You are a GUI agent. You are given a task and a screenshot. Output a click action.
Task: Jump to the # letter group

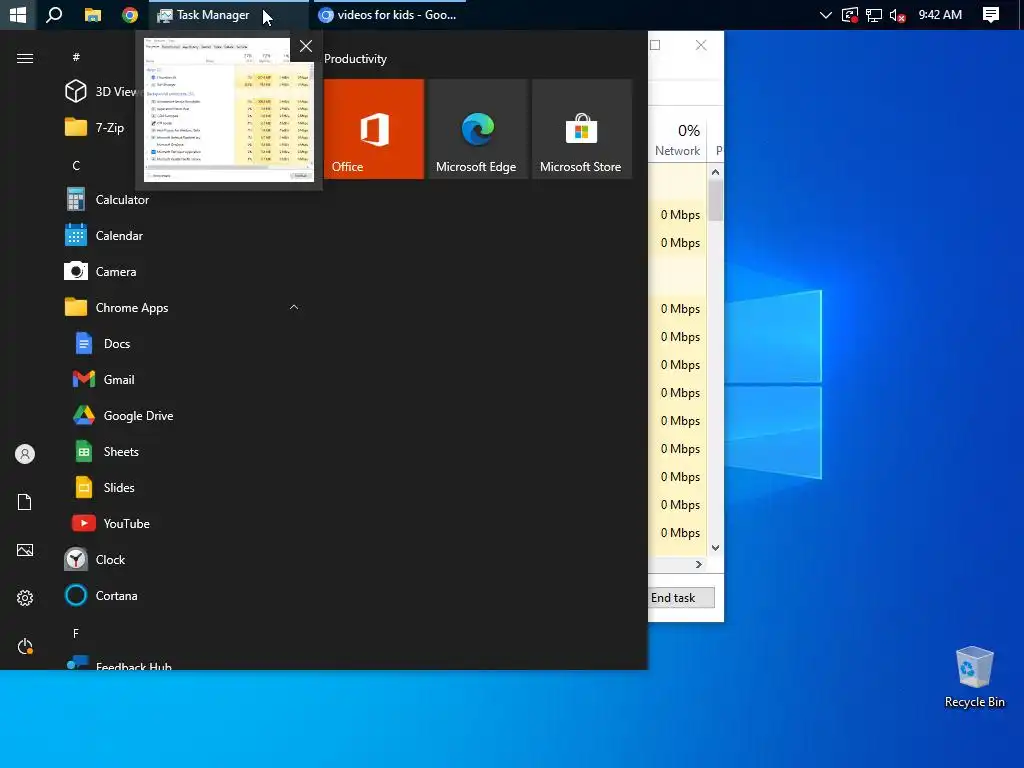point(76,57)
